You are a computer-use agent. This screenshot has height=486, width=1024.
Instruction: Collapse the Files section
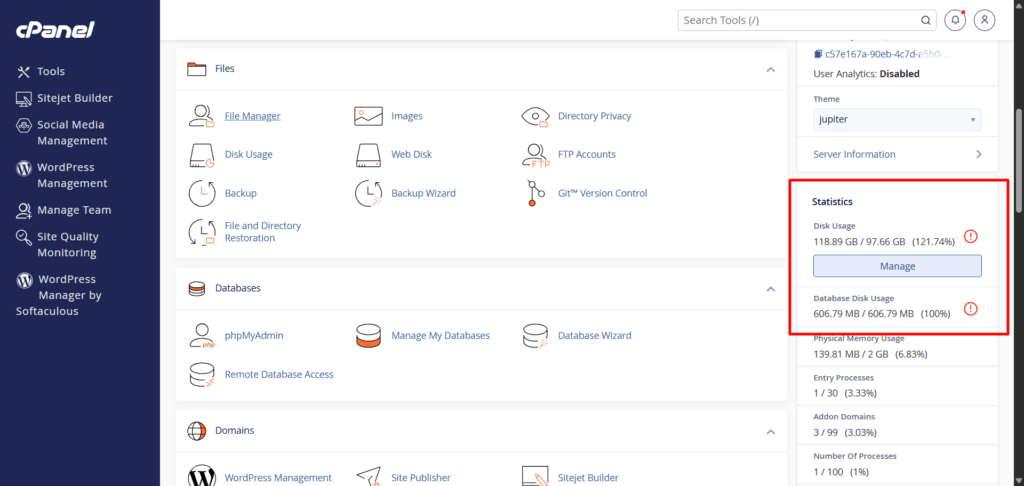coord(770,69)
